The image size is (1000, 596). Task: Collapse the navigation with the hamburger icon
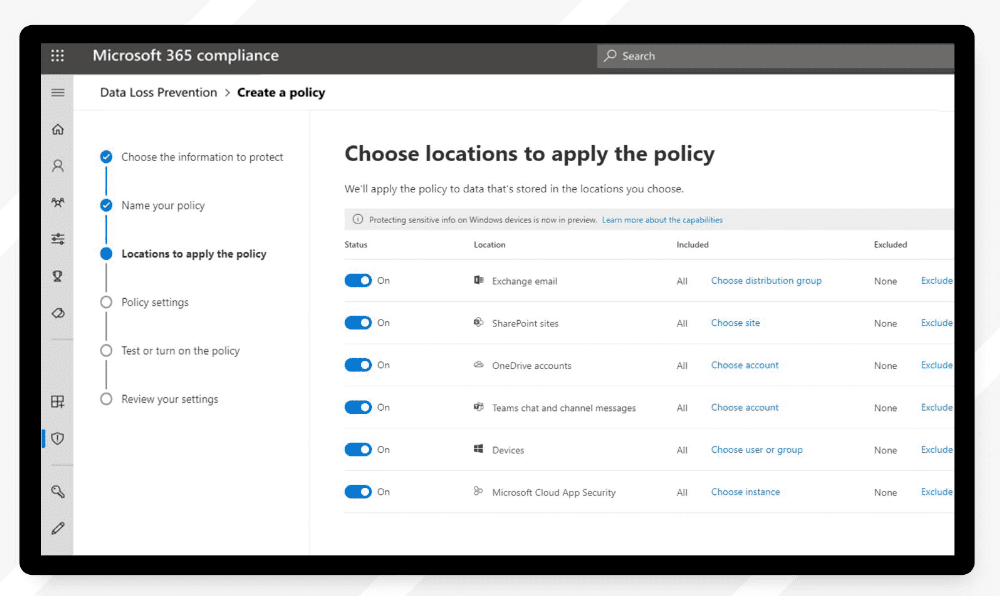point(57,91)
